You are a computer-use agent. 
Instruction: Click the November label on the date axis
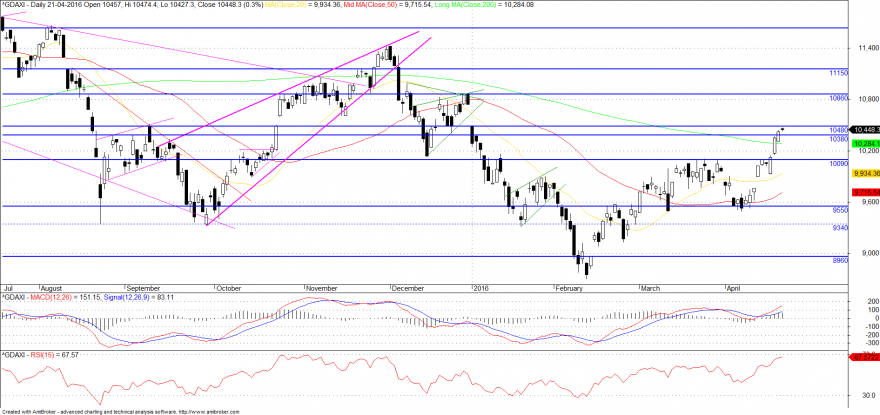click(321, 288)
